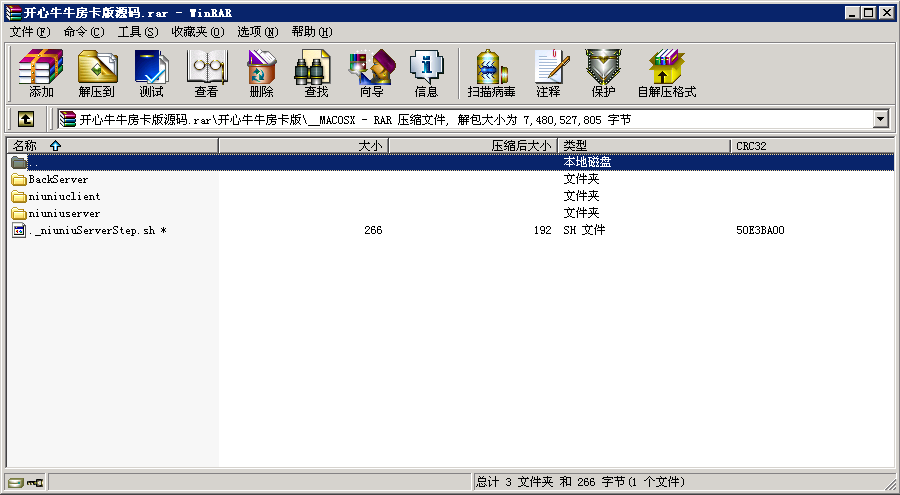Run the Virus Scan (扫描病毒) icon
900x495 pixels.
coord(491,73)
